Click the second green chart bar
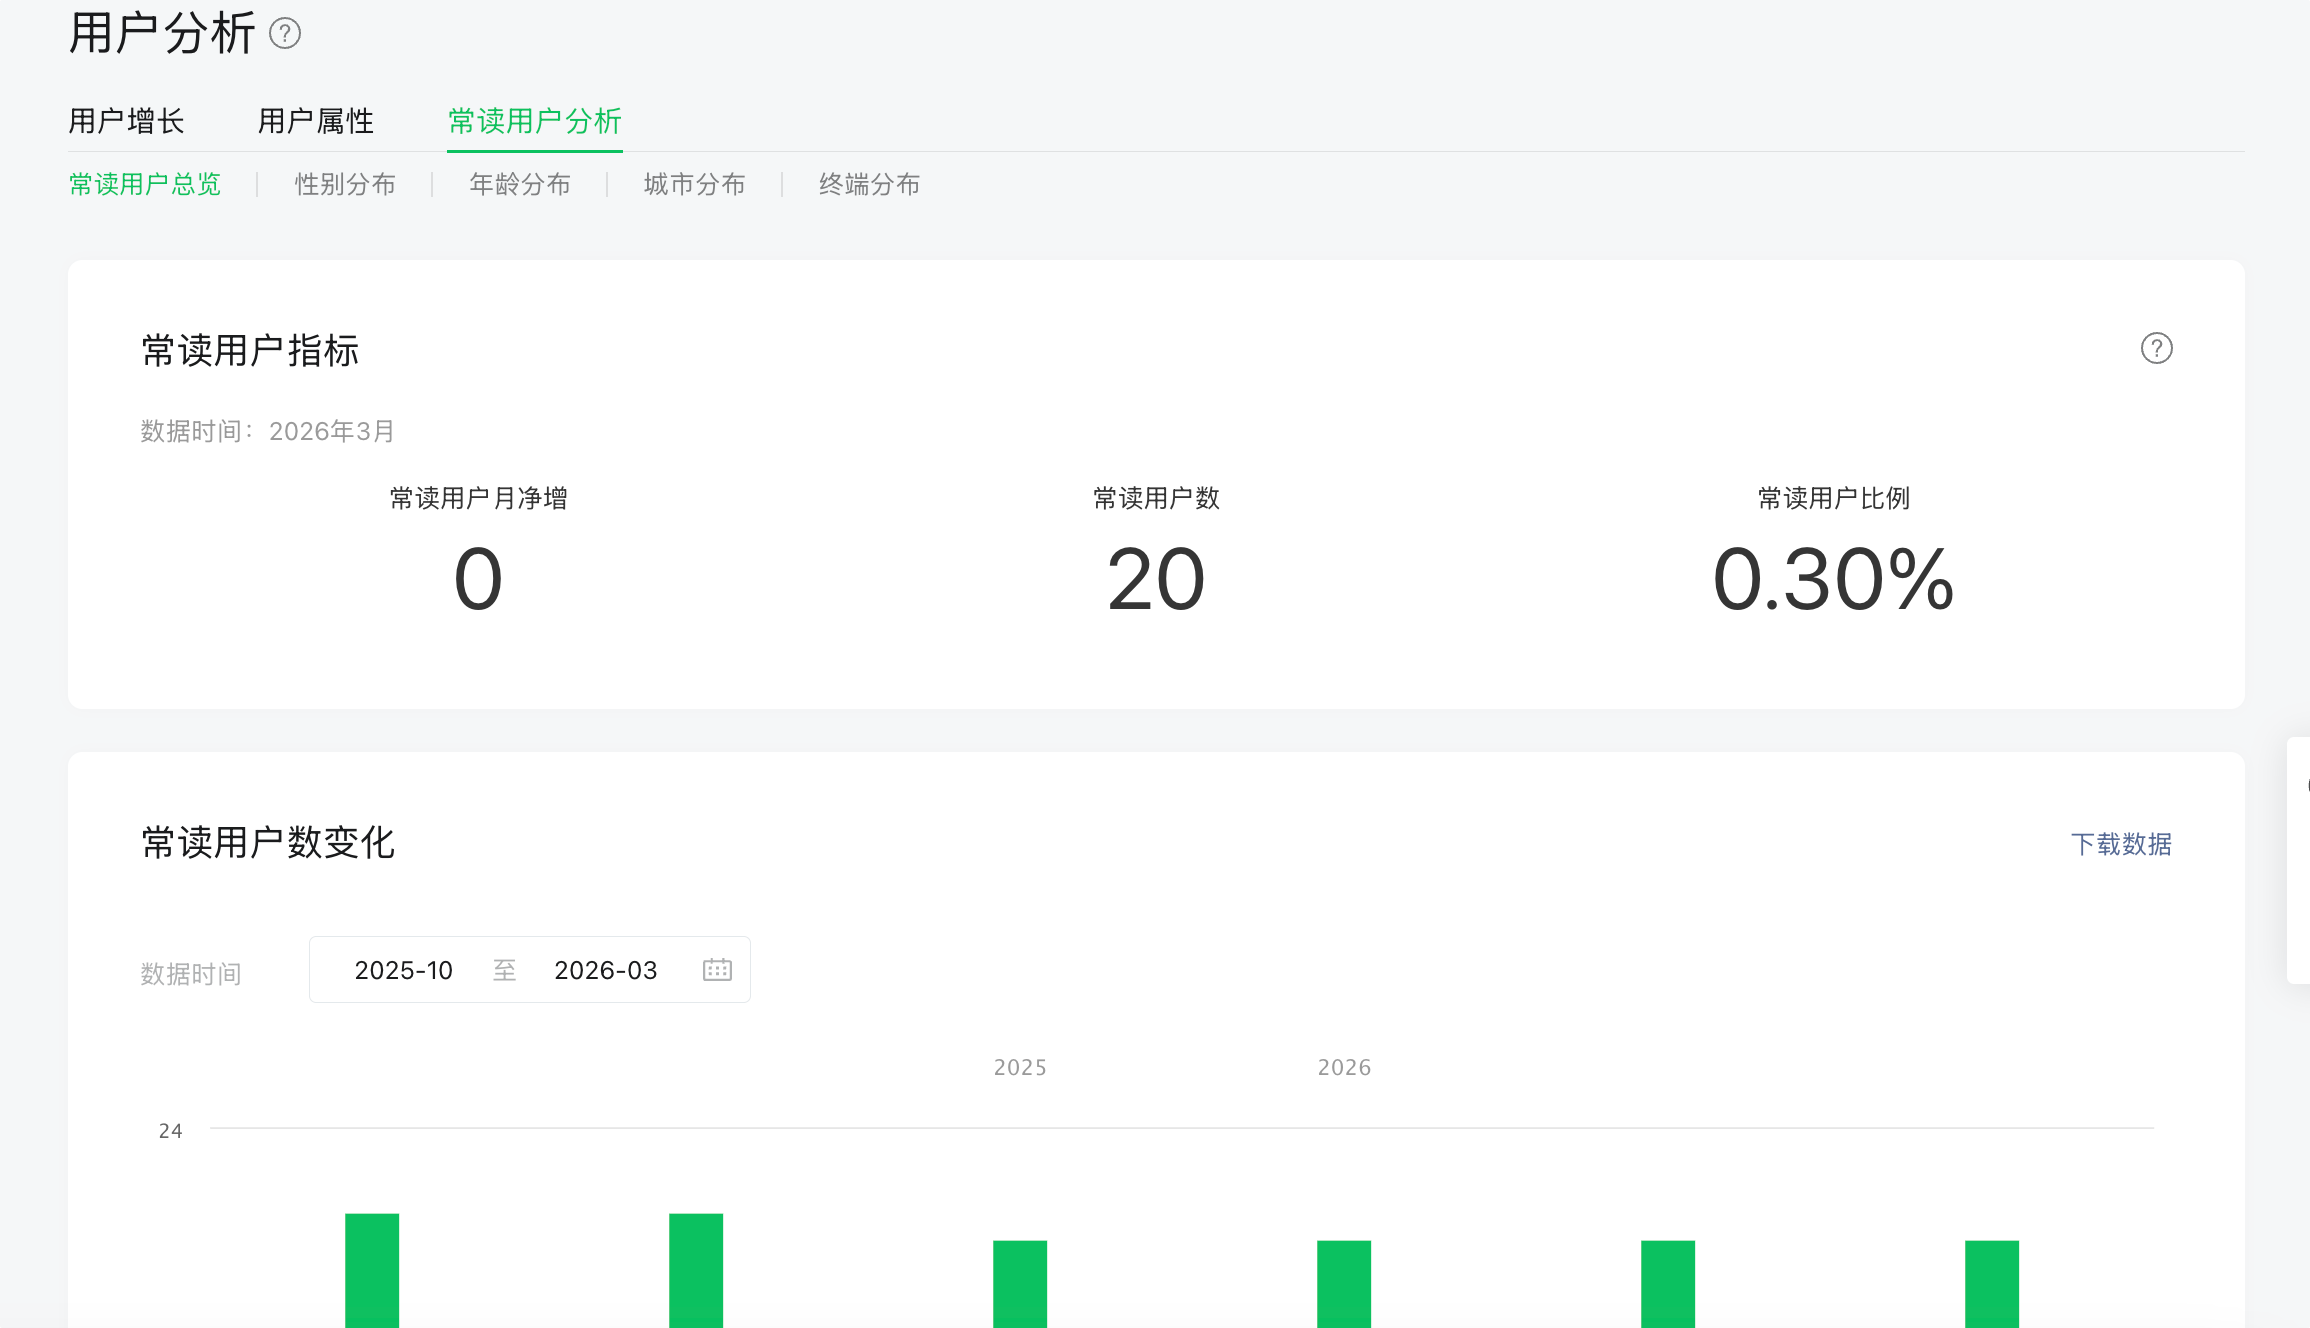 point(696,1270)
